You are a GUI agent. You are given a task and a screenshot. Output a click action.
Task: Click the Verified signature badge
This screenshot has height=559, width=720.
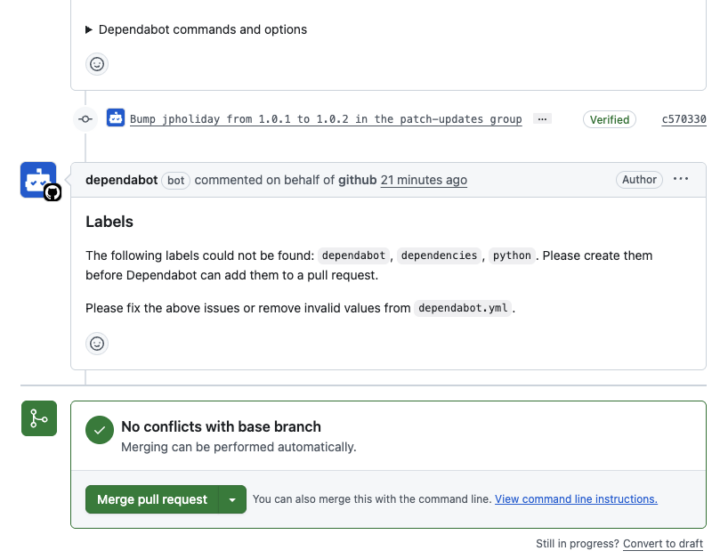609,119
